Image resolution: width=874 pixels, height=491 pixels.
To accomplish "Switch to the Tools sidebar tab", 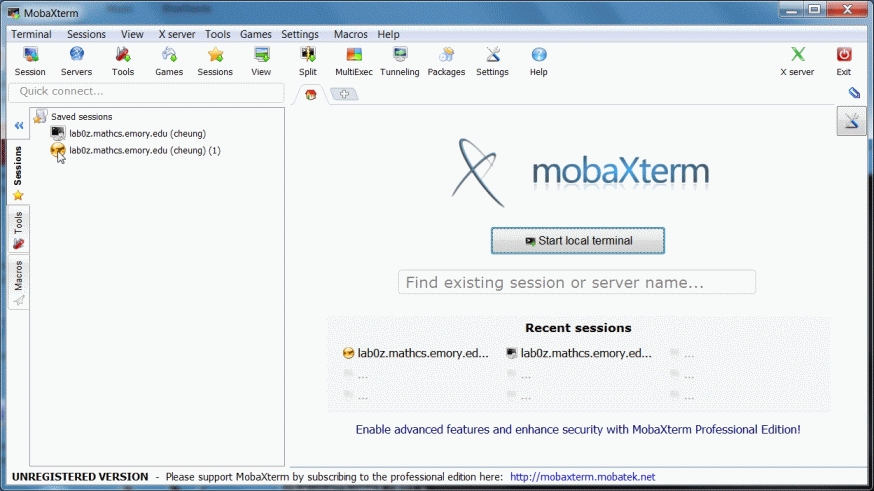I will tap(18, 230).
